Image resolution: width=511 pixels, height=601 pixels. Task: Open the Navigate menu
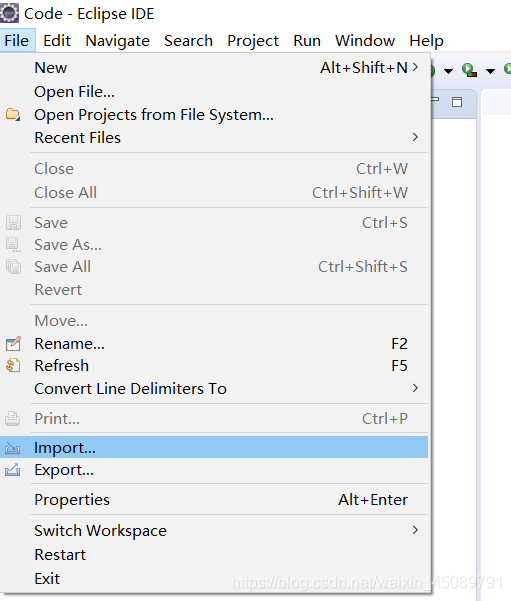(x=117, y=40)
